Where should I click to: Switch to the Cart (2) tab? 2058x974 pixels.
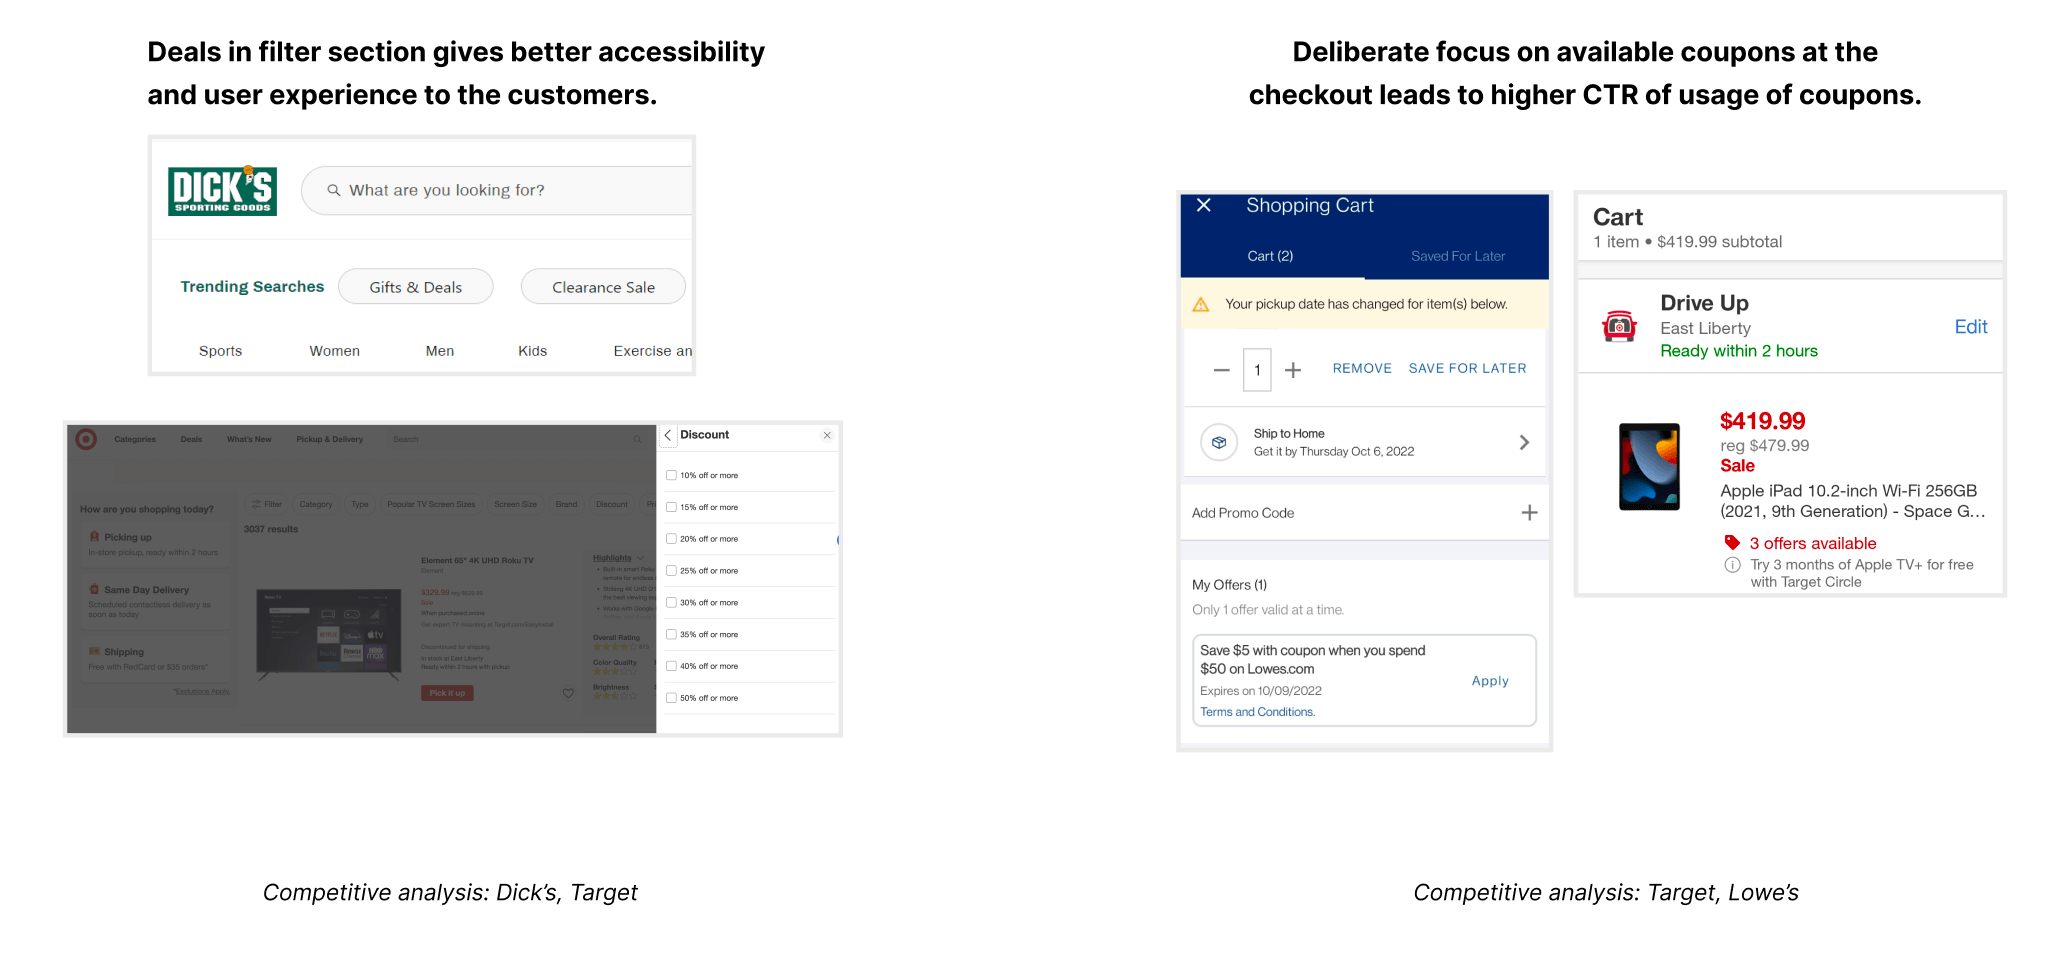tap(1270, 256)
